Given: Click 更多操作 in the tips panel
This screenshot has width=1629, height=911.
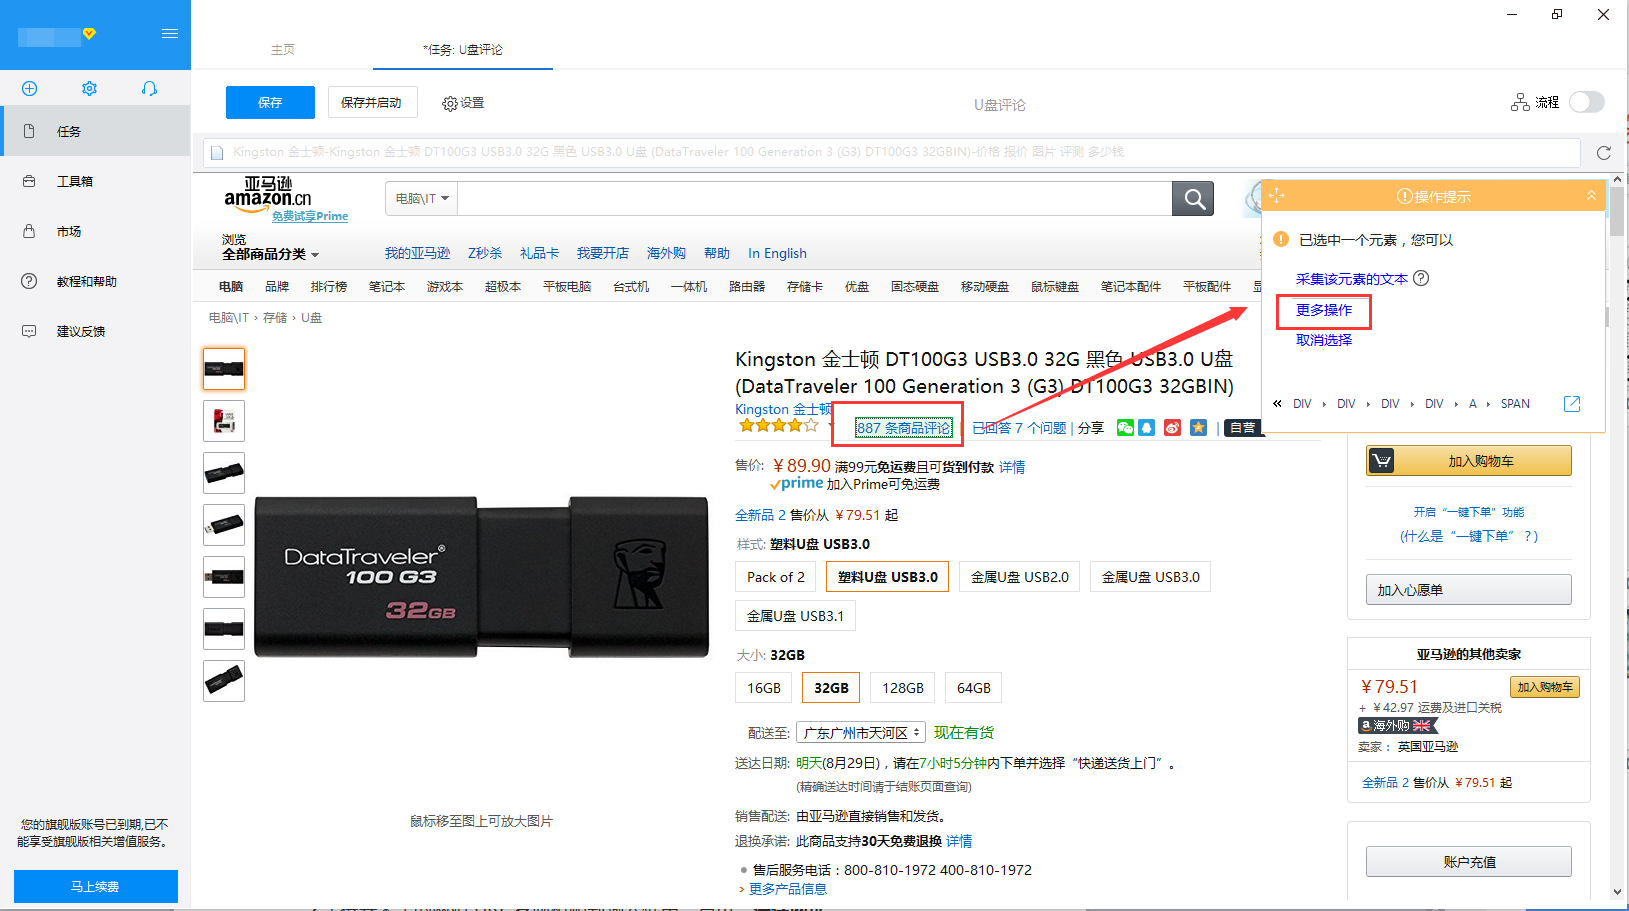Looking at the screenshot, I should pos(1324,310).
